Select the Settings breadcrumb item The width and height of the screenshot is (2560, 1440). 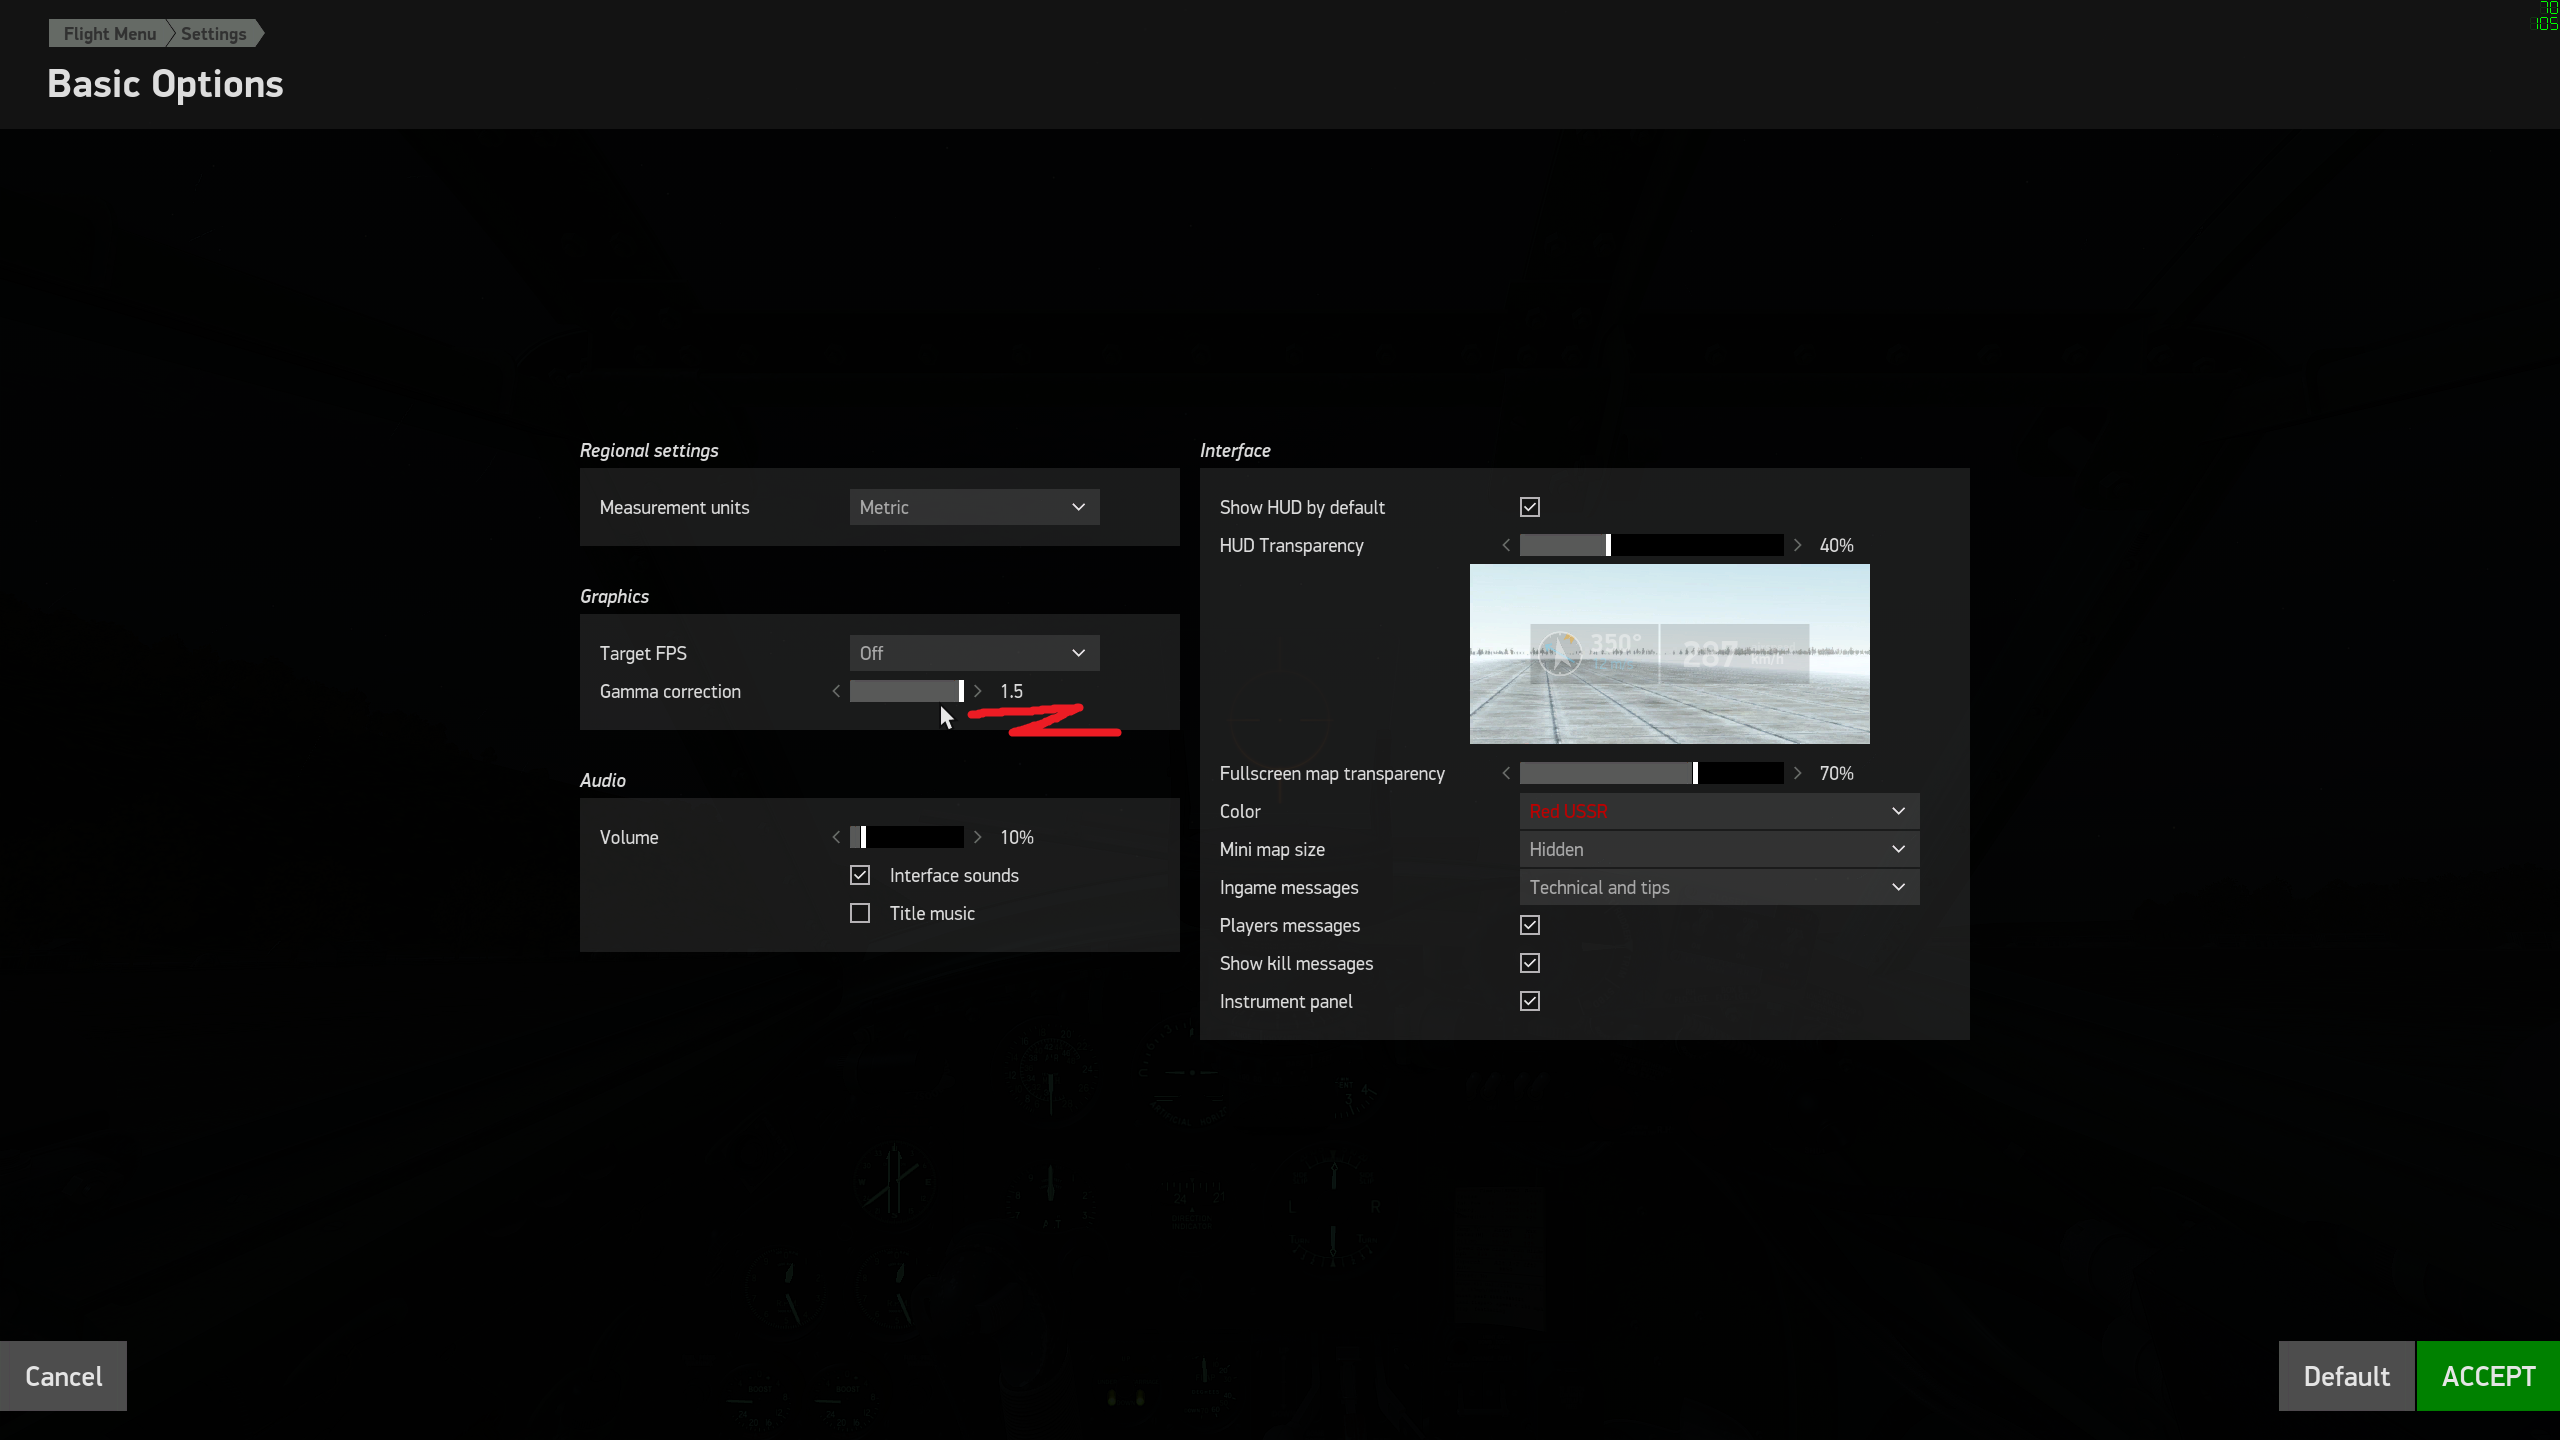pos(214,34)
